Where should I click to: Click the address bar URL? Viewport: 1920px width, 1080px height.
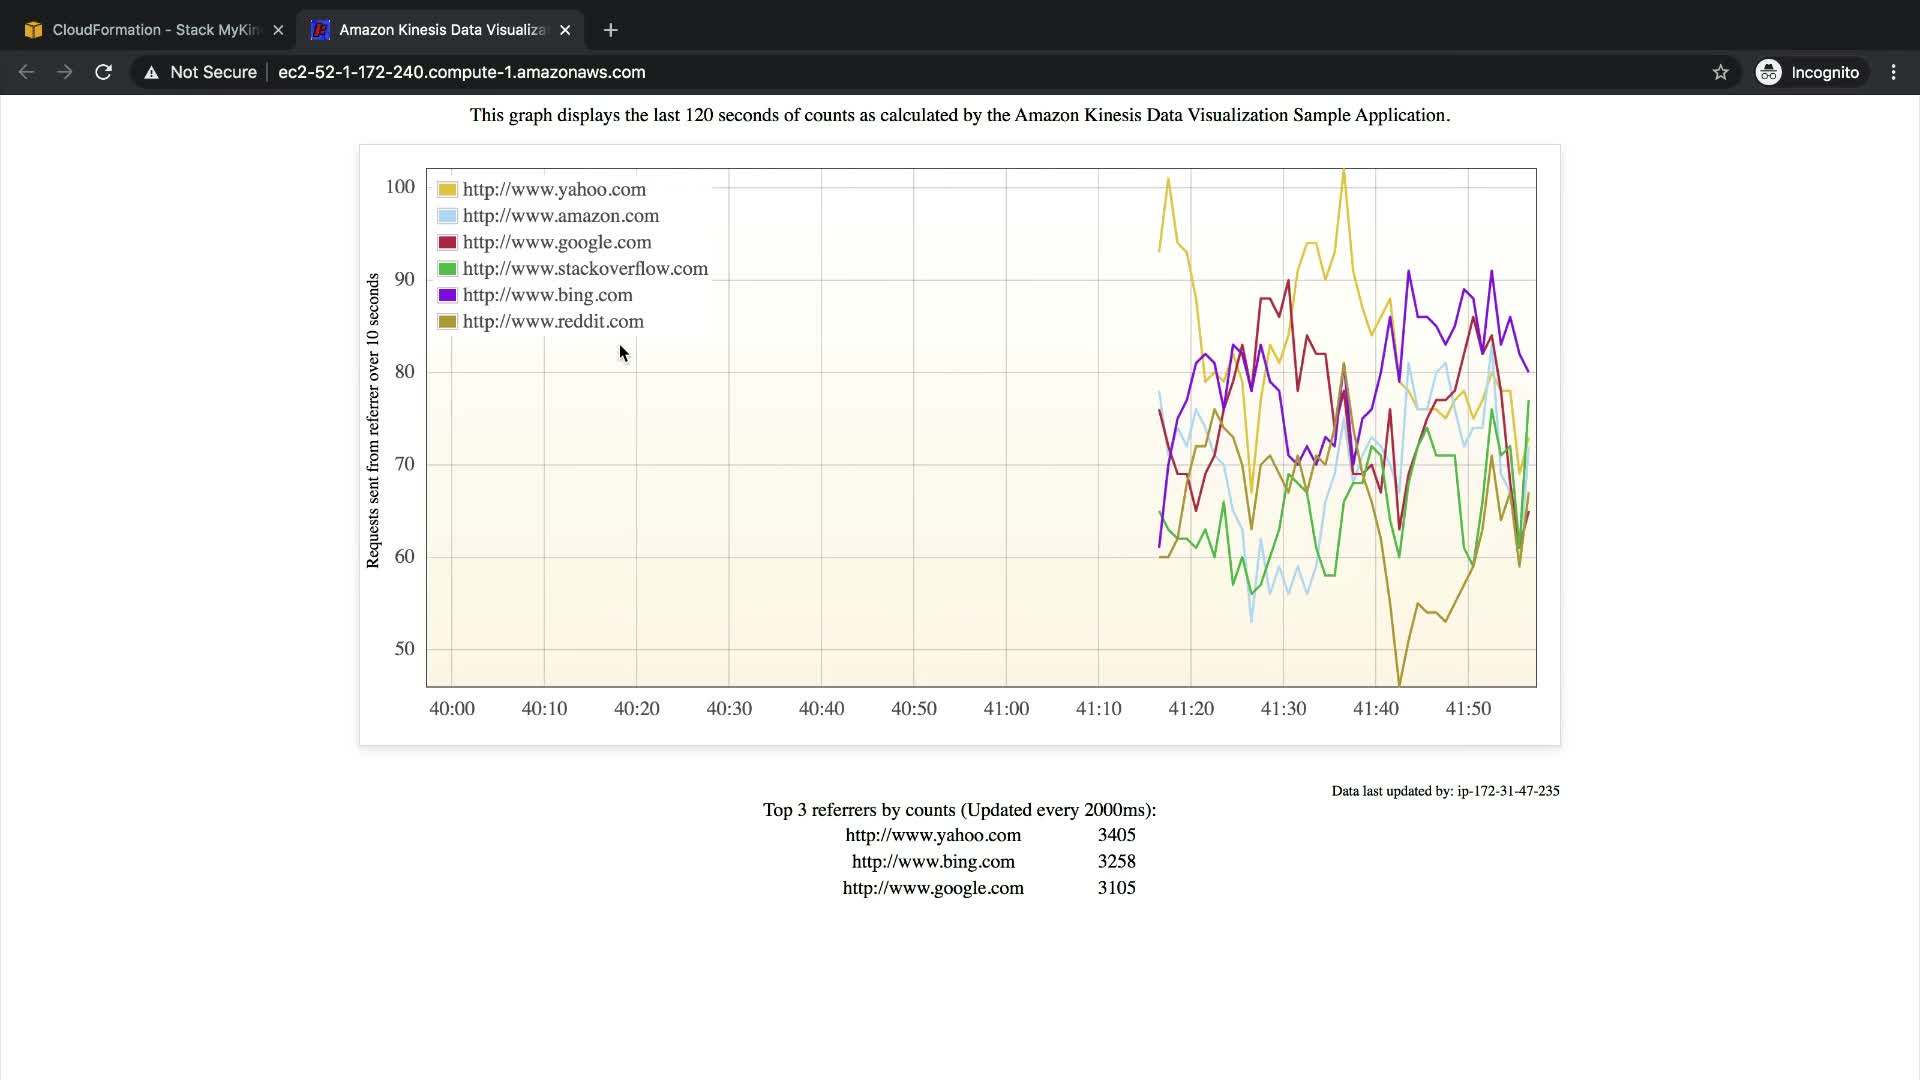(x=461, y=72)
